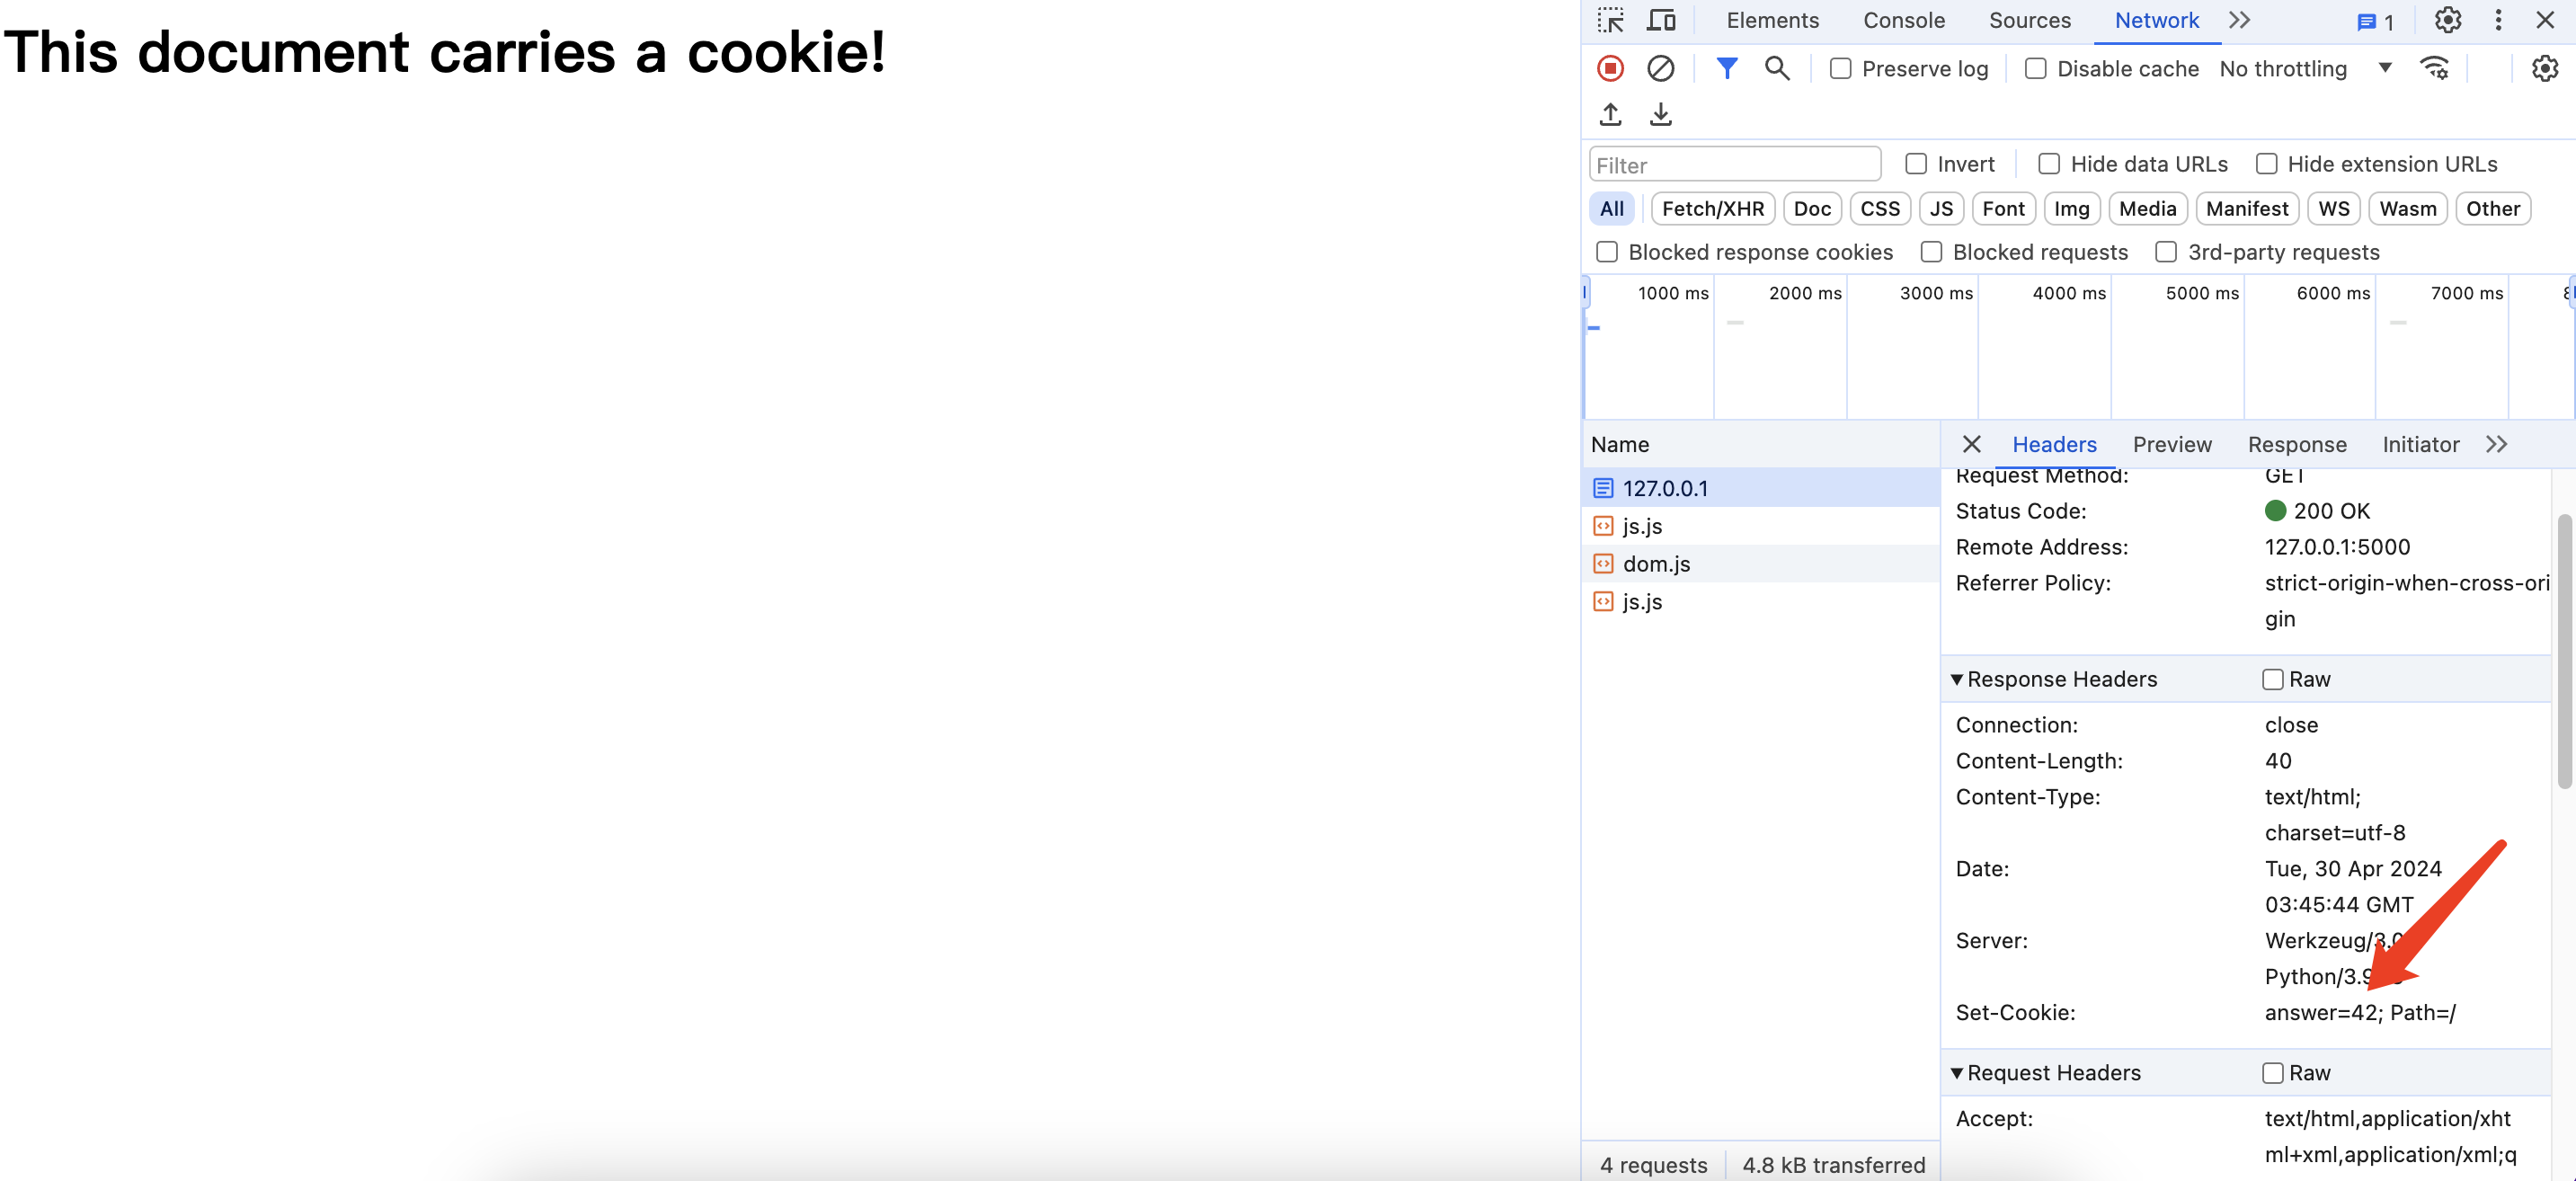The image size is (2576, 1181).
Task: Toggle the Preserve log checkbox
Action: coord(1840,67)
